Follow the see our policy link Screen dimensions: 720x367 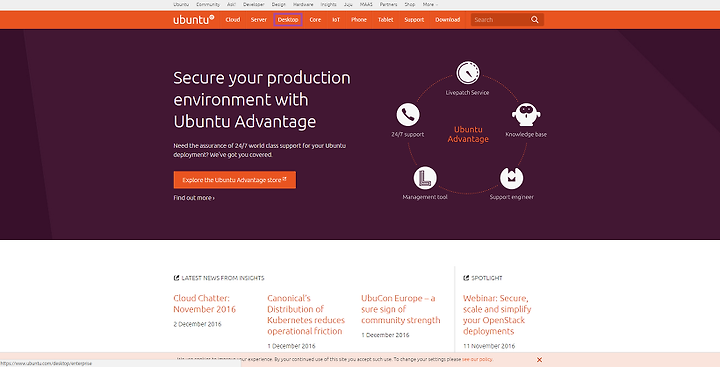point(477,359)
